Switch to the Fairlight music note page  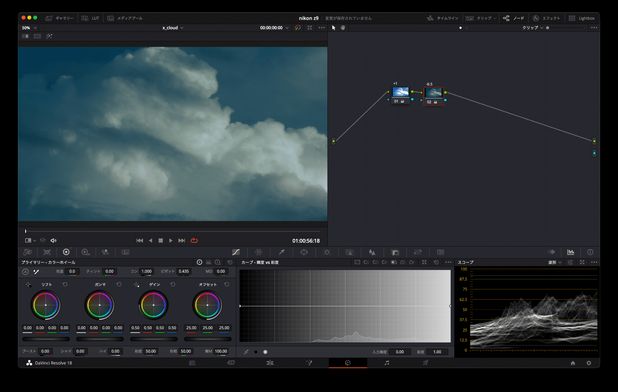point(387,363)
